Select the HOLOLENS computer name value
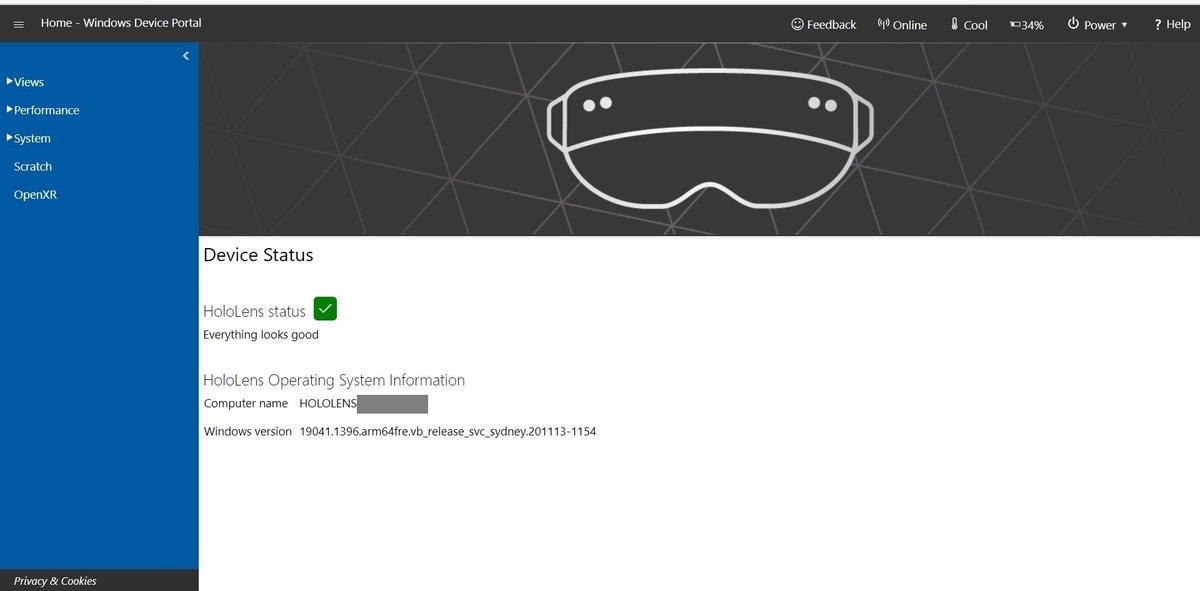1200x591 pixels. 364,403
